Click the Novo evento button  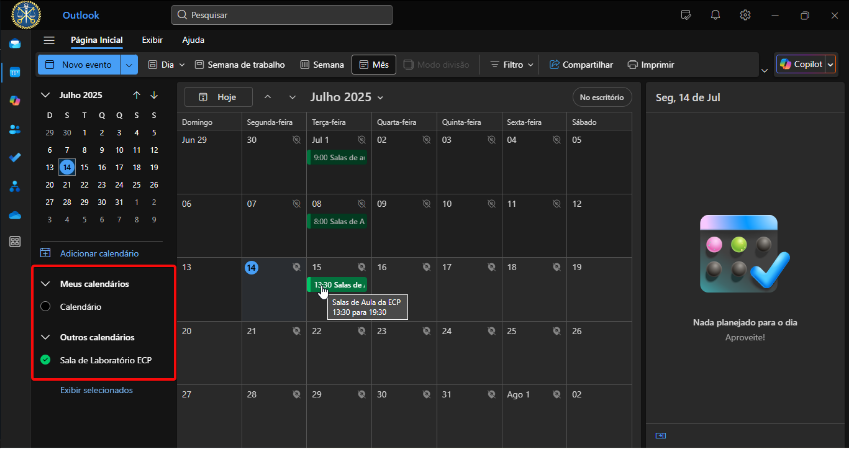[x=80, y=64]
